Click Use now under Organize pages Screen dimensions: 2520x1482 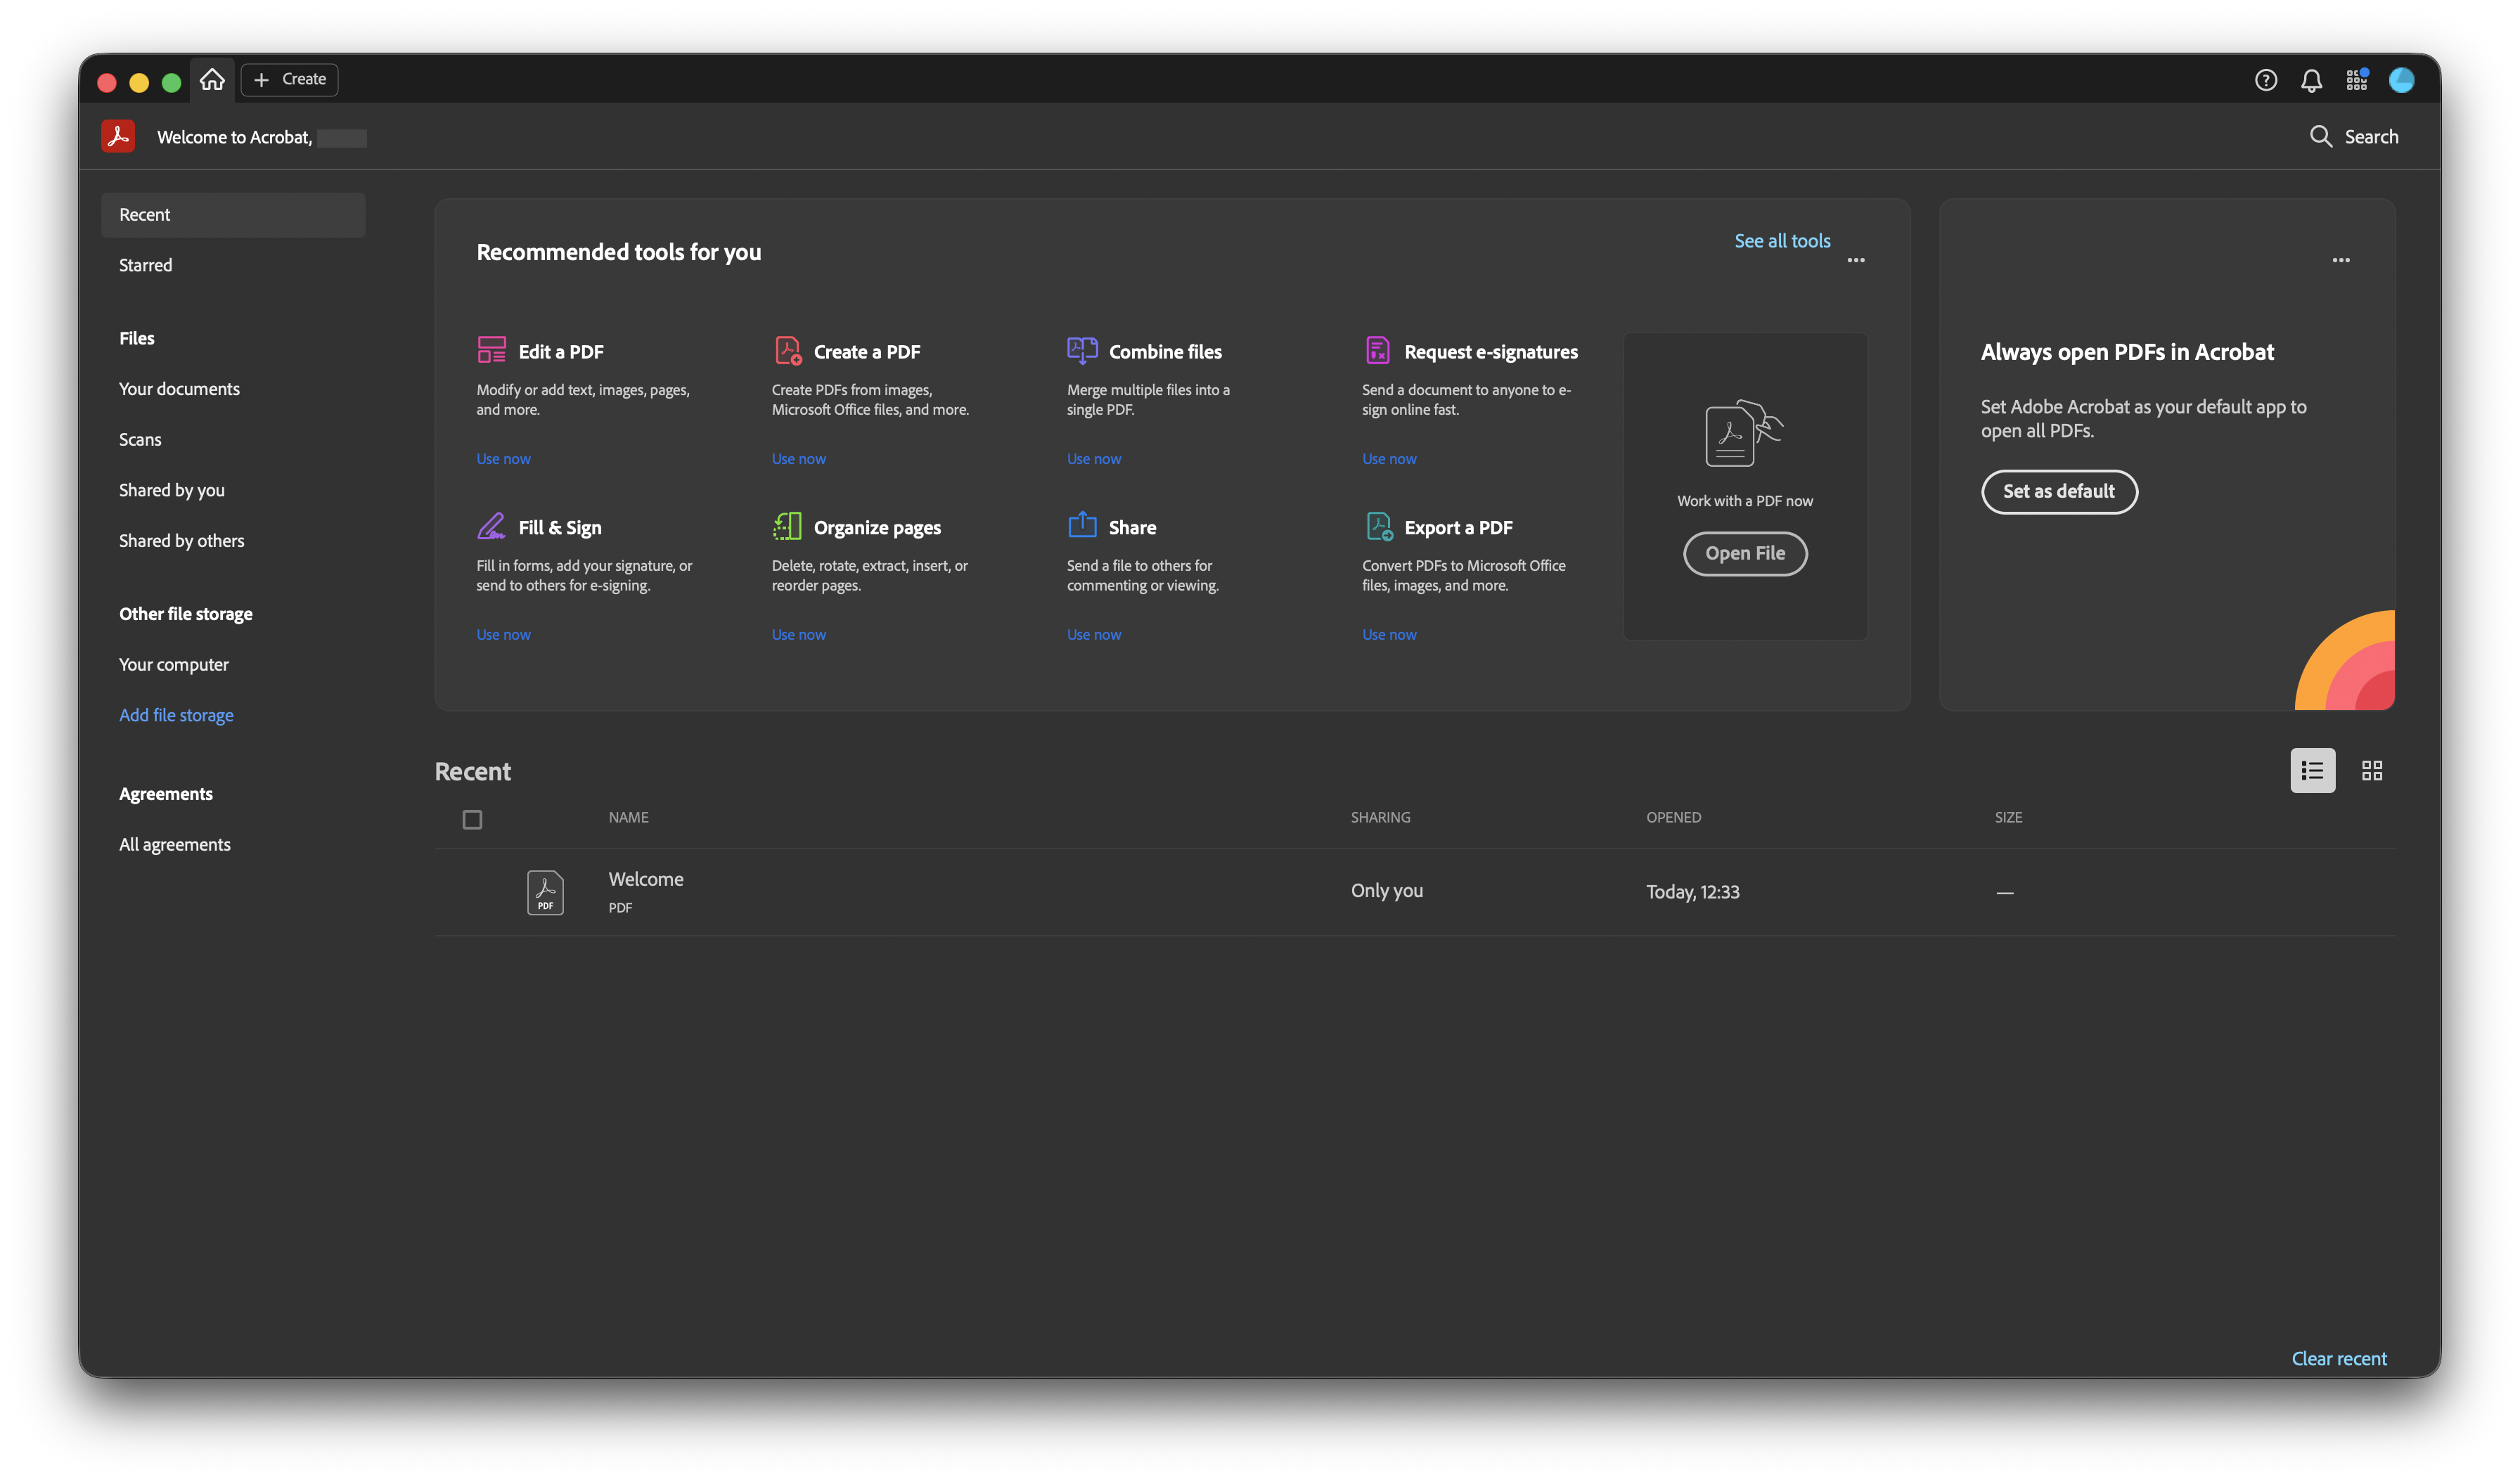(x=798, y=635)
